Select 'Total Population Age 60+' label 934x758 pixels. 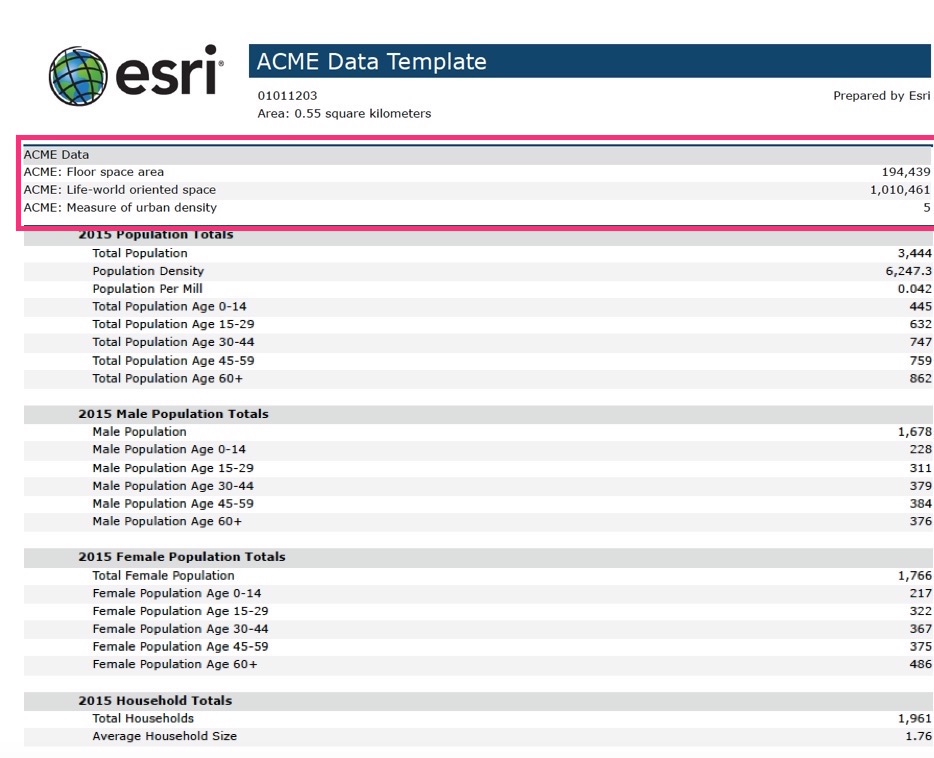pos(167,379)
